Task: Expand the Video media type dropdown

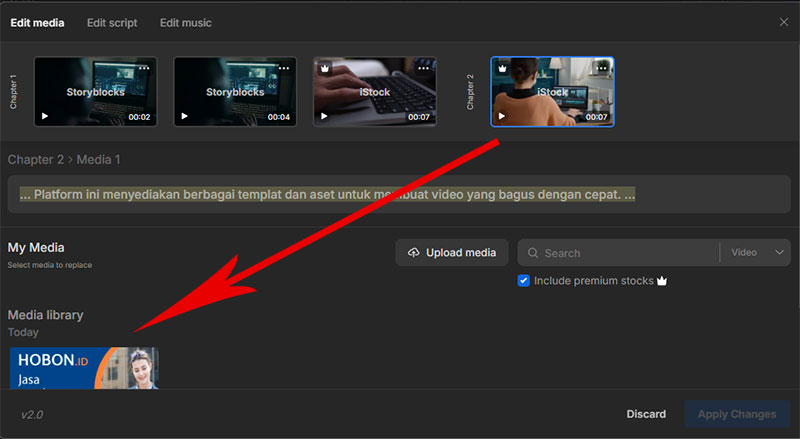Action: [x=758, y=253]
